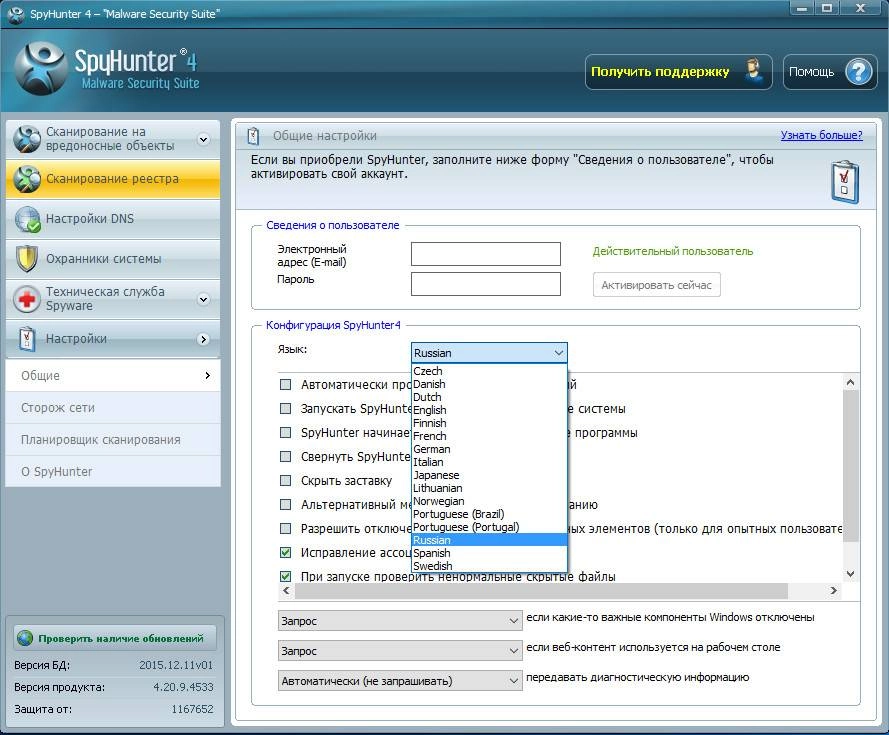Open Настройки DNS section
This screenshot has width=889, height=735.
(x=113, y=219)
